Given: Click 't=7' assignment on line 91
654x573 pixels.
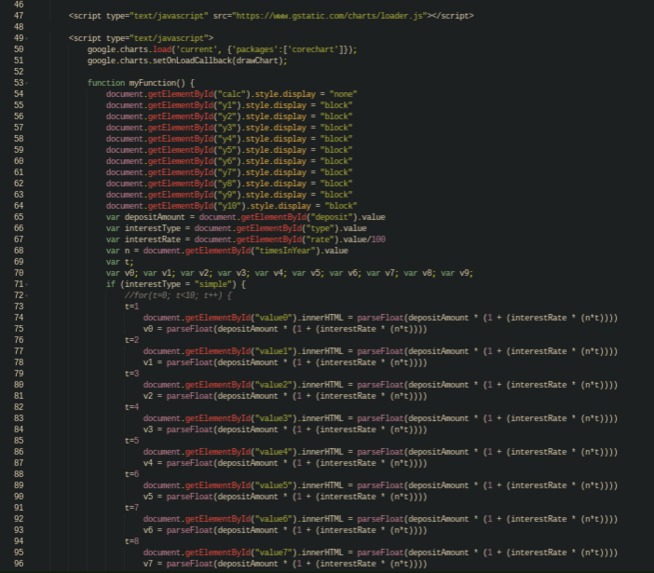Looking at the screenshot, I should tap(132, 508).
